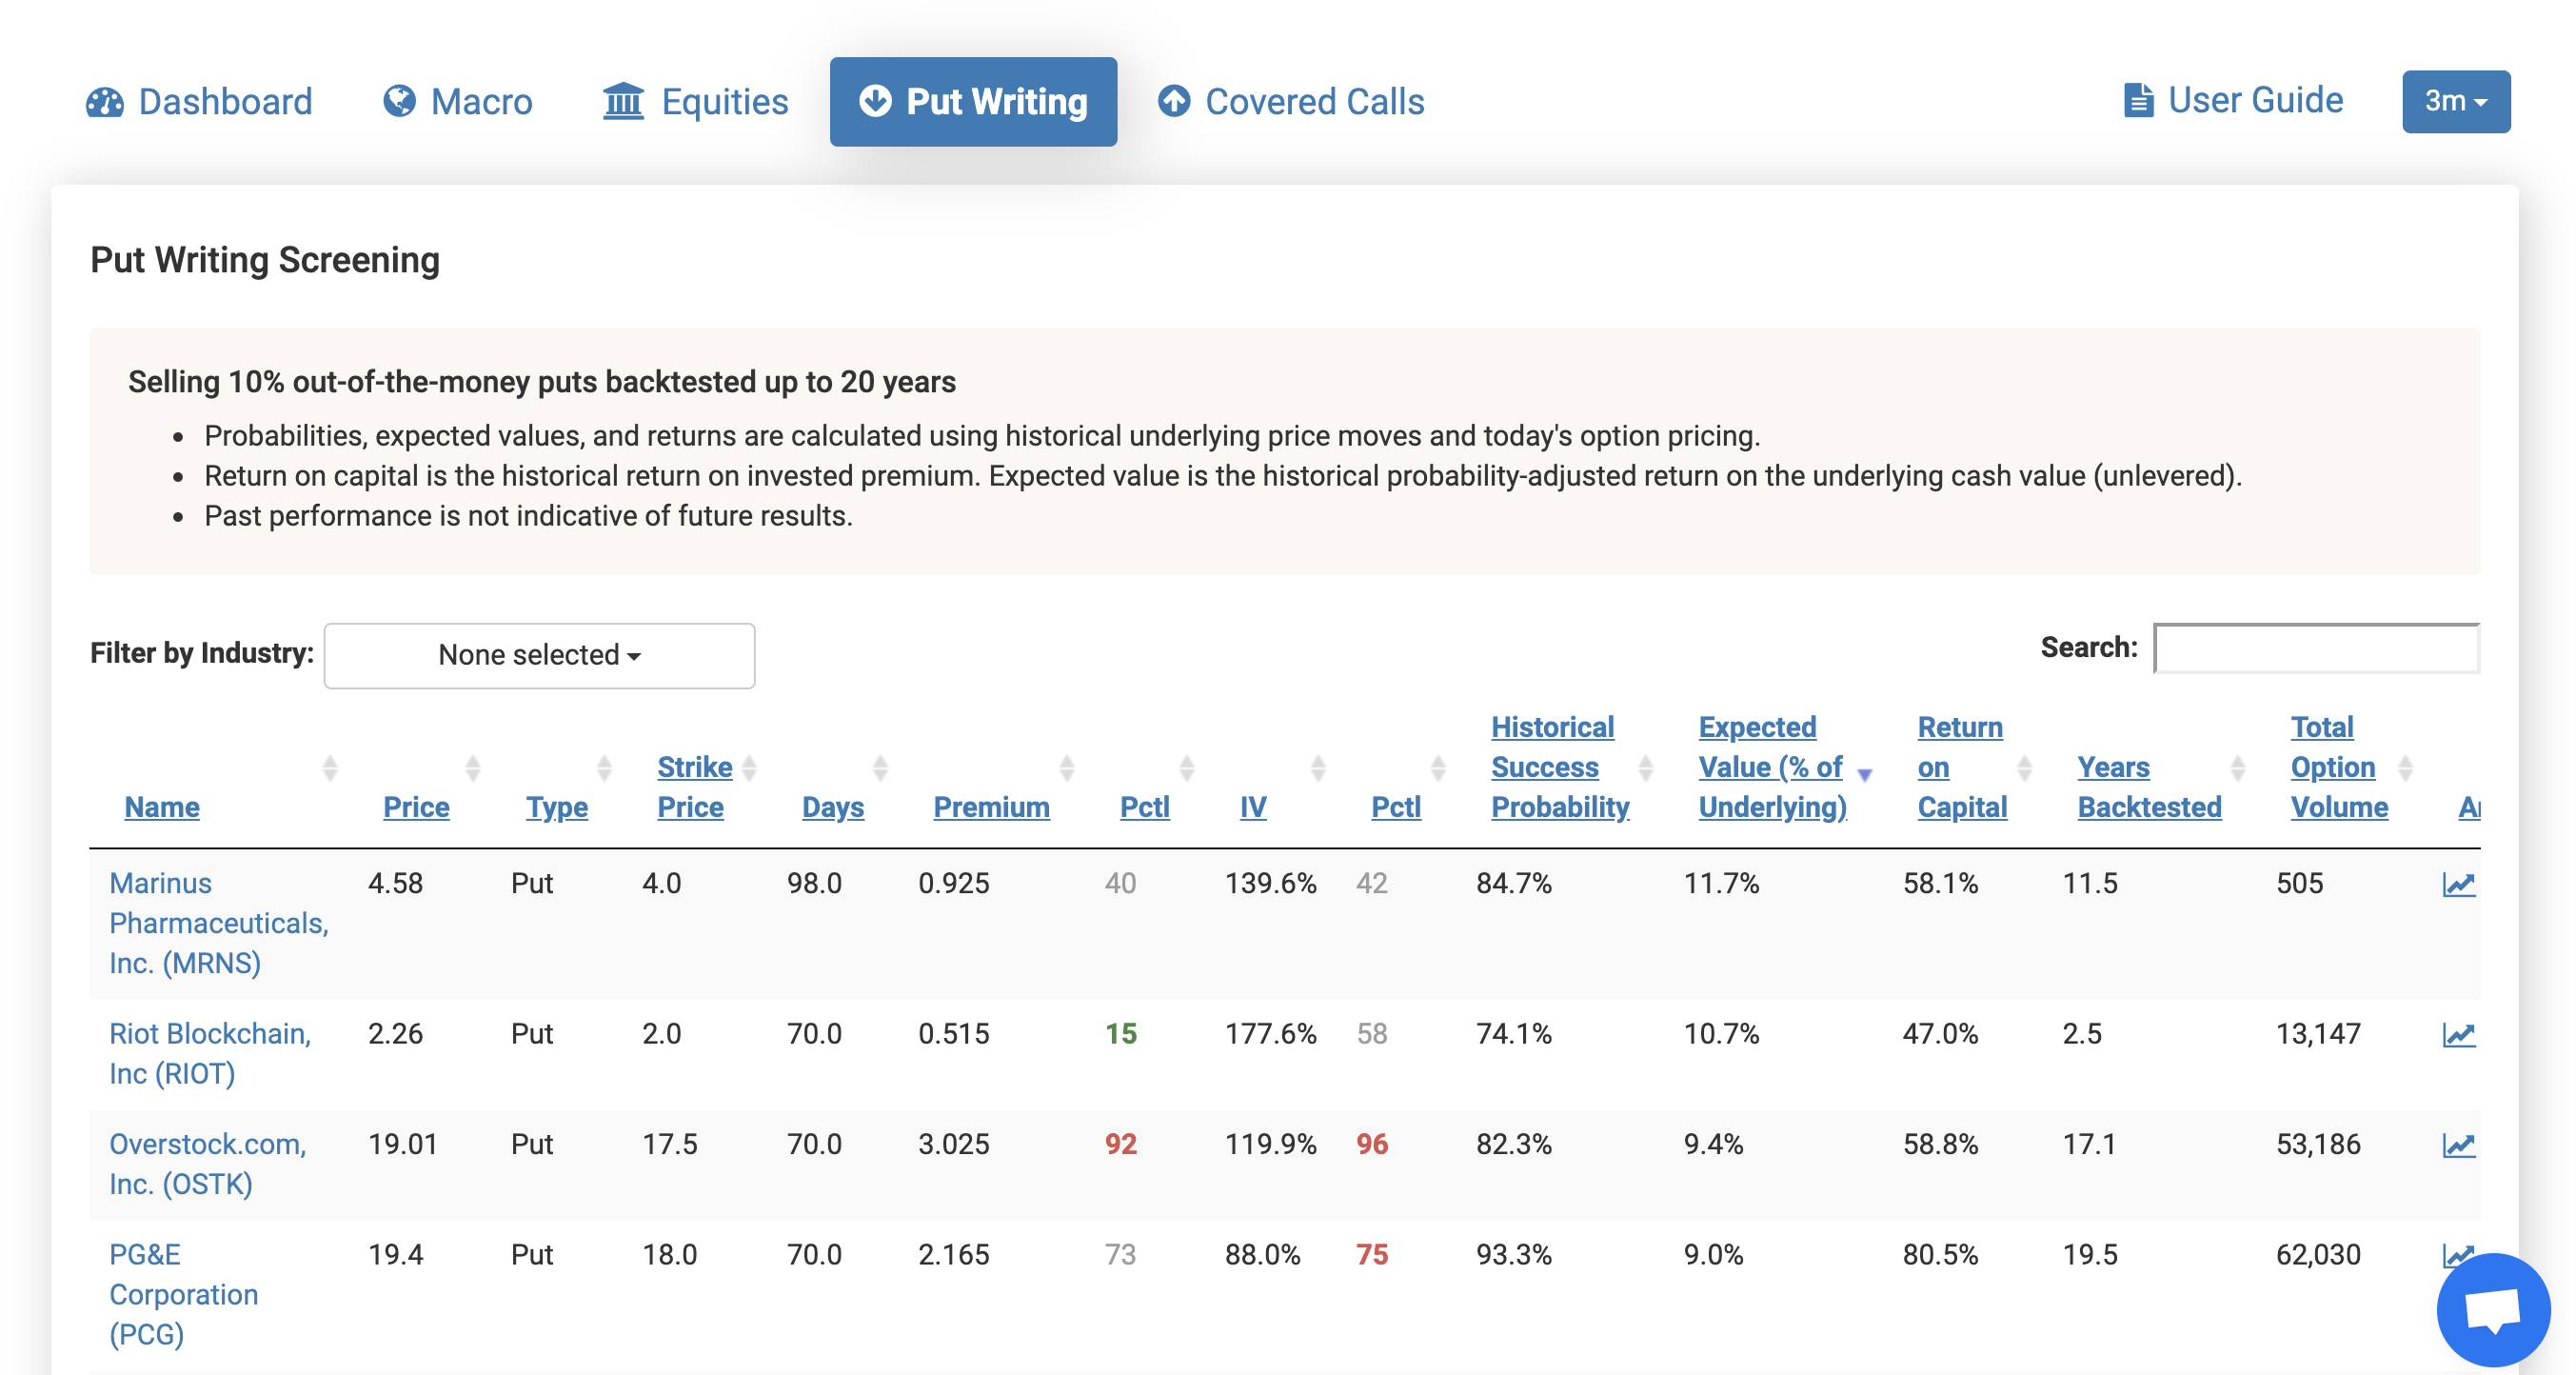The width and height of the screenshot is (2576, 1375).
Task: Click the Covered Calls up-arrow icon
Action: (x=1174, y=101)
